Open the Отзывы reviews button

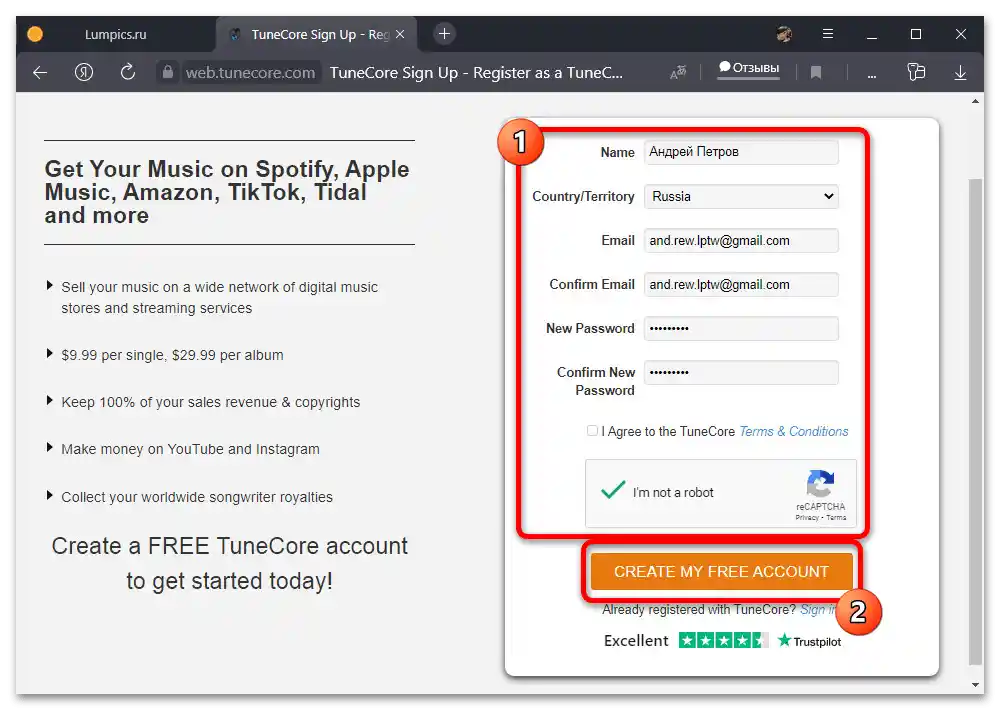tap(749, 68)
